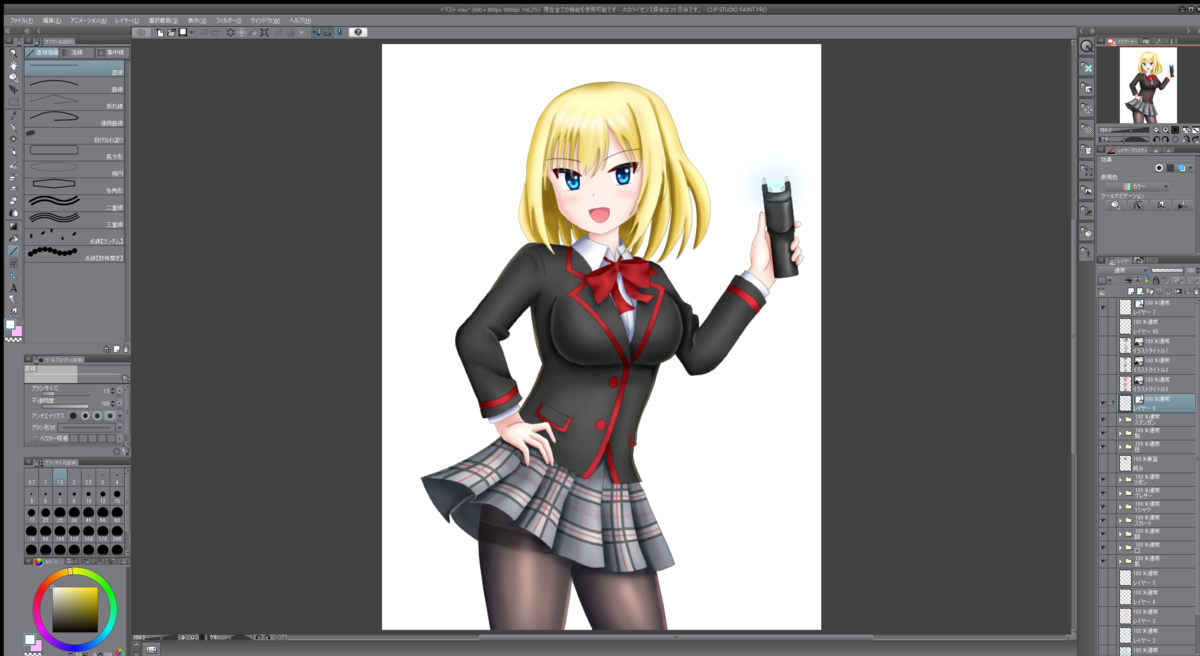Expand the ブレザー layer folder
The width and height of the screenshot is (1200, 656).
1120,493
